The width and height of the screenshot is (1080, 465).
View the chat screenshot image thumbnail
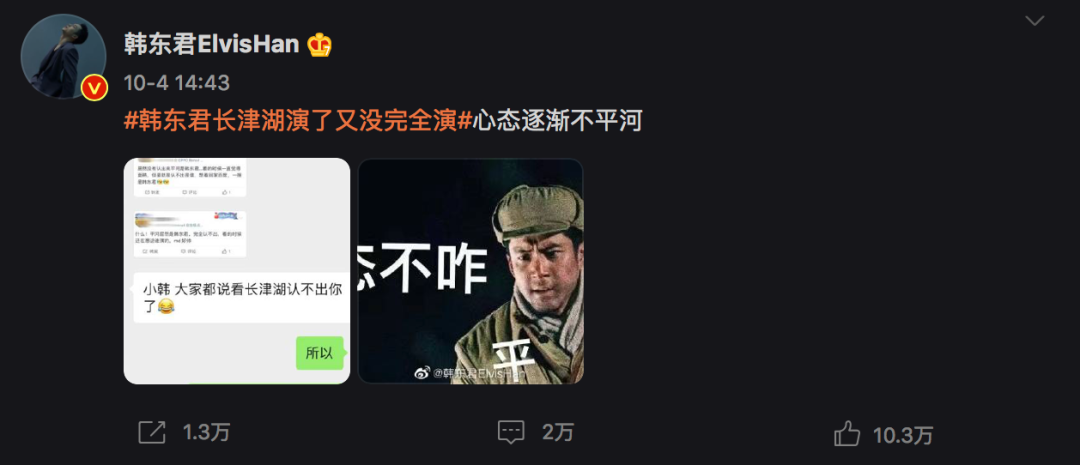tap(237, 271)
